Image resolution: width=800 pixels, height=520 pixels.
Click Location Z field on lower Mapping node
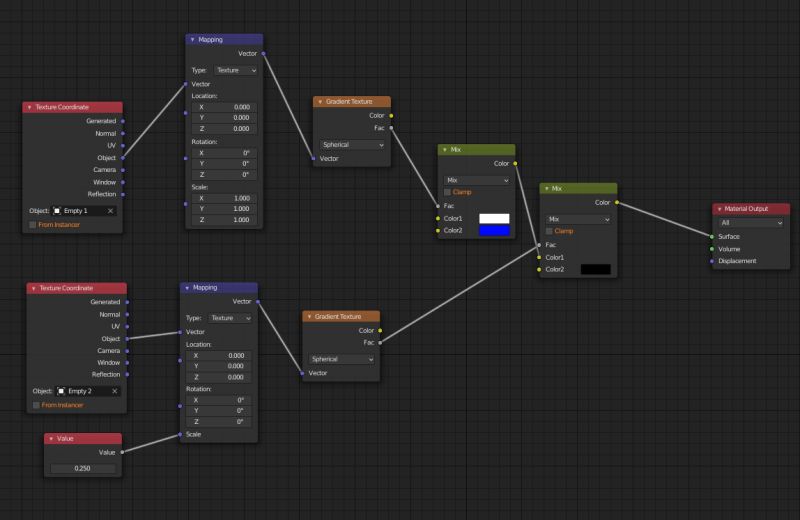point(218,377)
